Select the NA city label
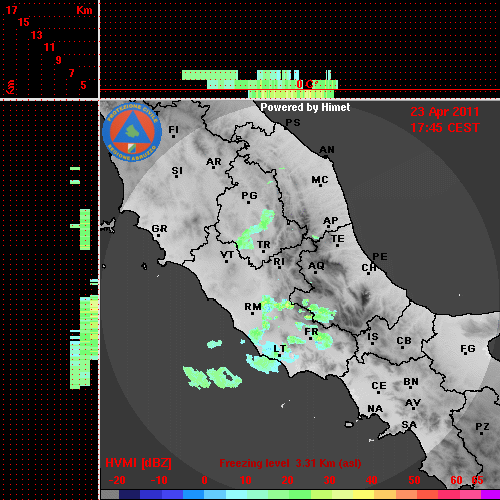The width and height of the screenshot is (500, 500). click(x=375, y=409)
